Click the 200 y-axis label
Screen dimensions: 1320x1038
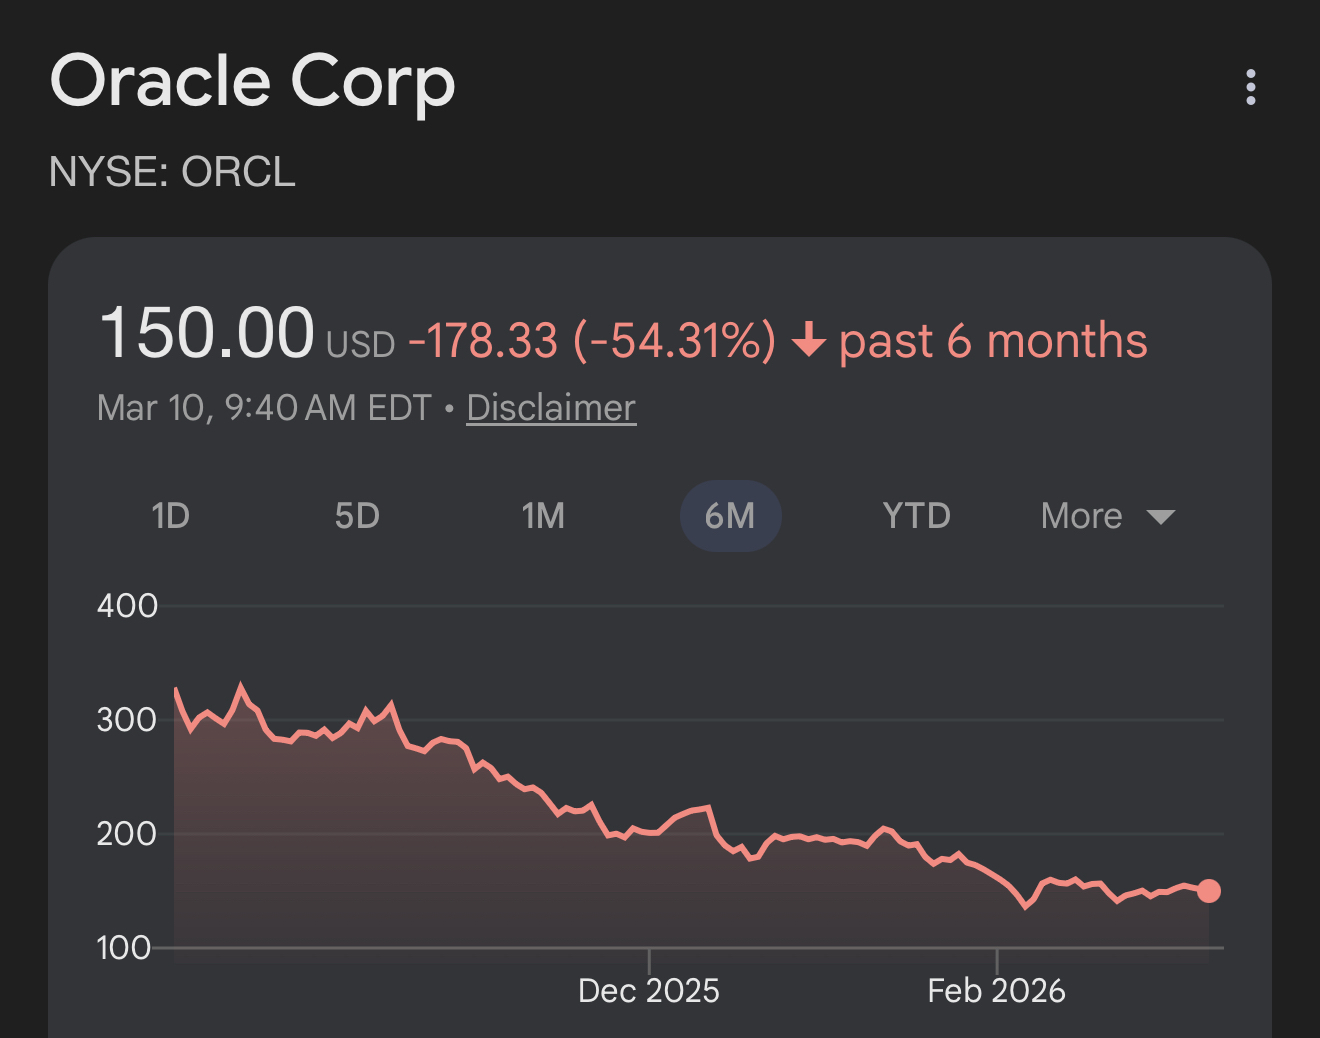(x=127, y=834)
